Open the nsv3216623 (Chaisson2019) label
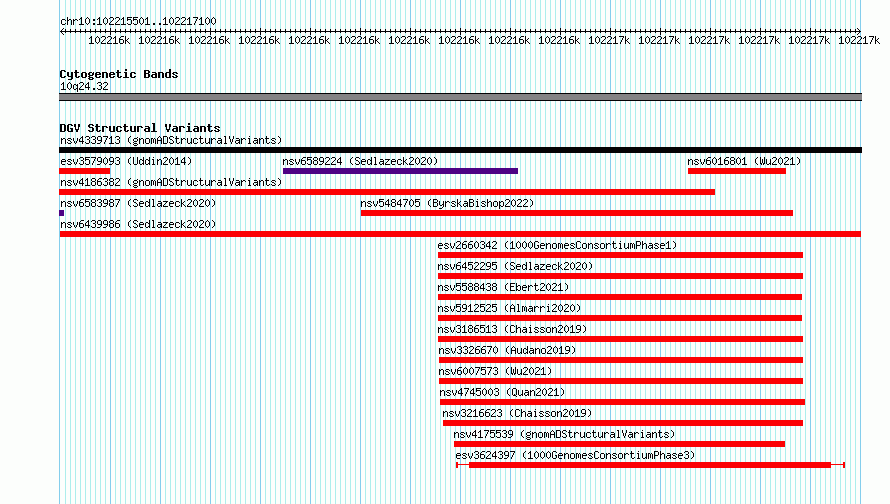This screenshot has height=504, width=890. click(x=518, y=413)
